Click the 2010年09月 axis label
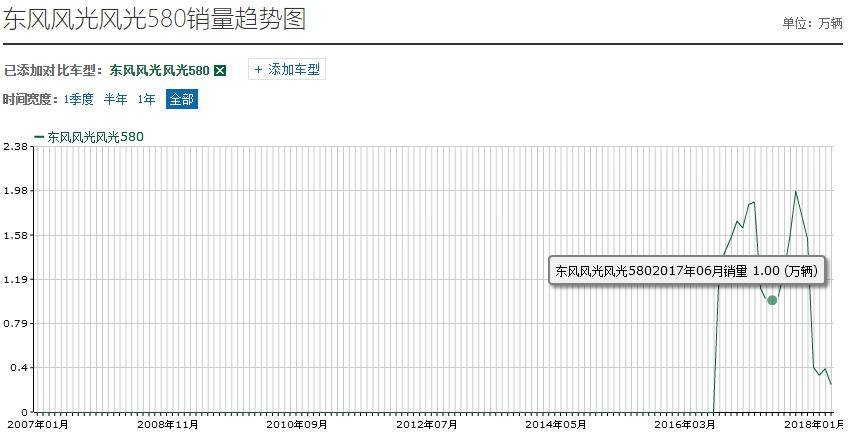Screen dimensions: 853x445 [x=296, y=425]
